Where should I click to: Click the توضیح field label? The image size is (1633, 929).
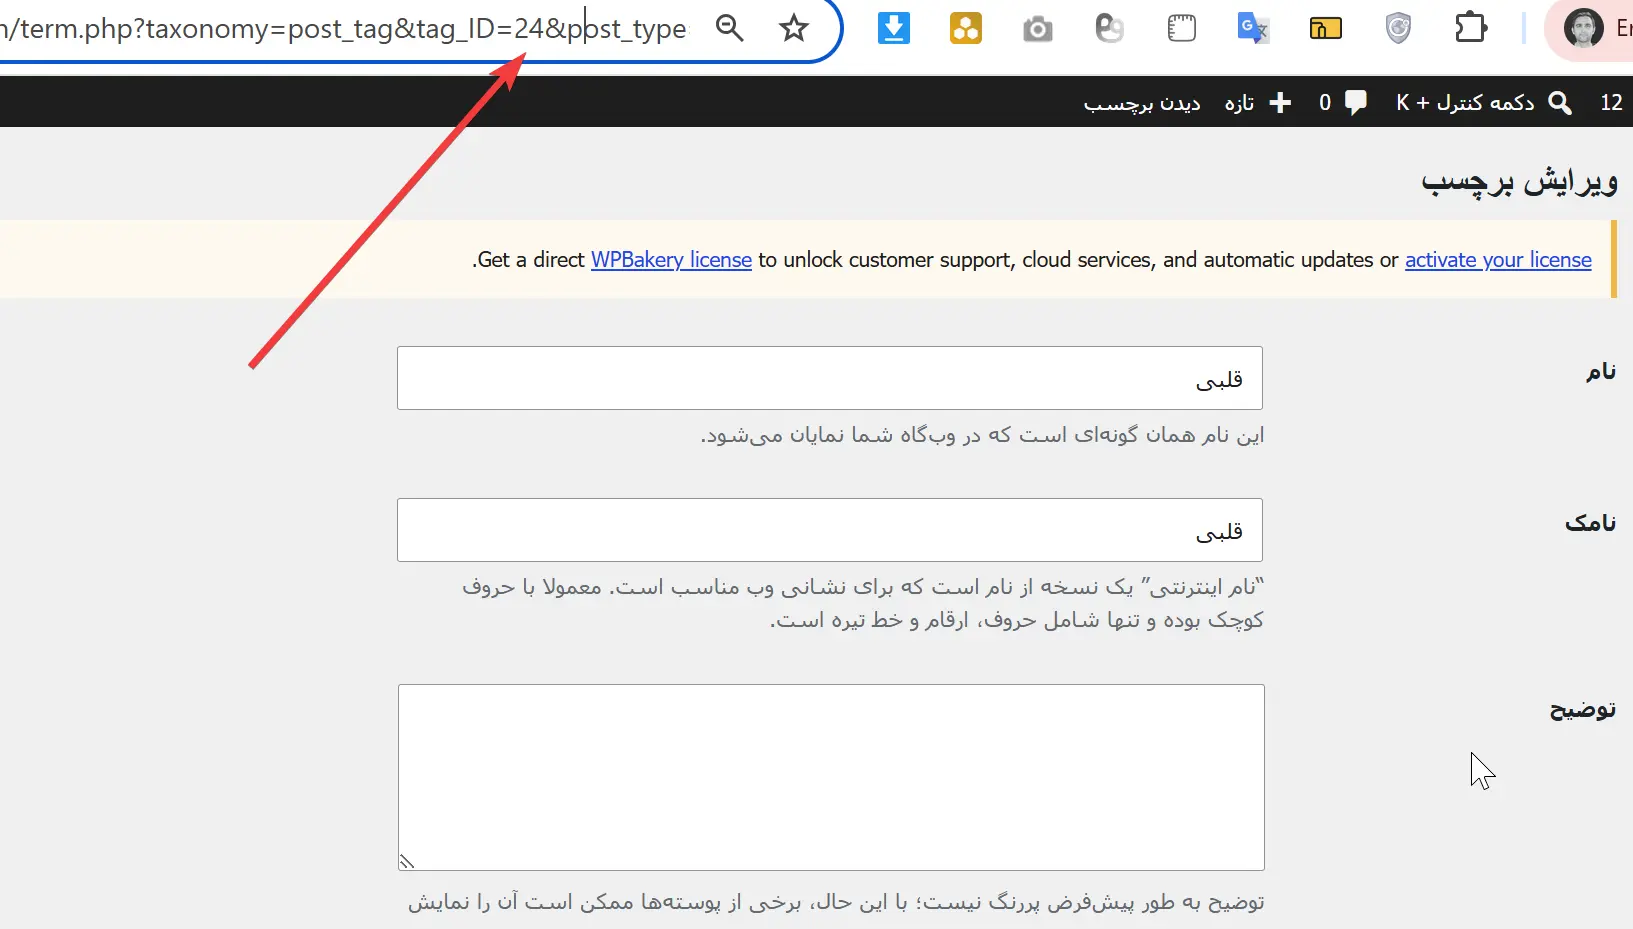(1583, 710)
